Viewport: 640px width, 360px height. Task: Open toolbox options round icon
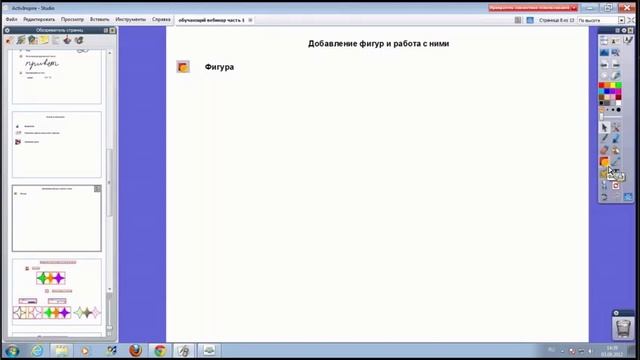[x=624, y=31]
